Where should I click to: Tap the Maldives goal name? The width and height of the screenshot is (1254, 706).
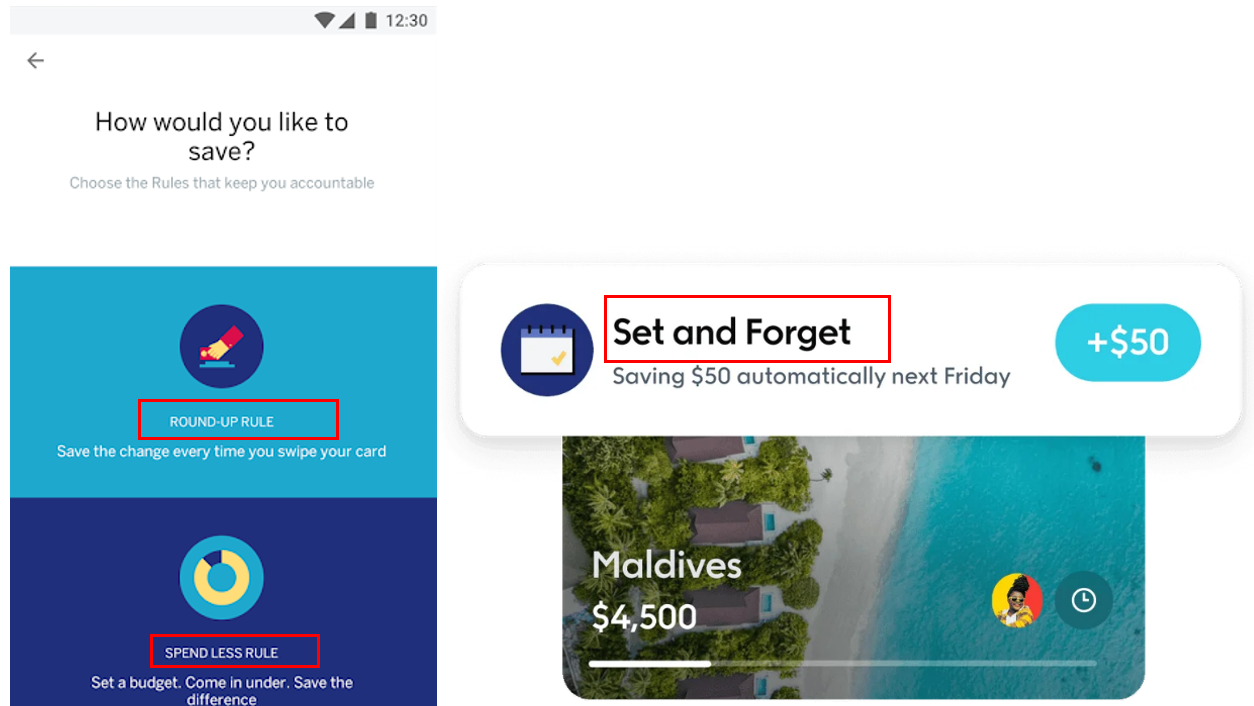point(666,565)
